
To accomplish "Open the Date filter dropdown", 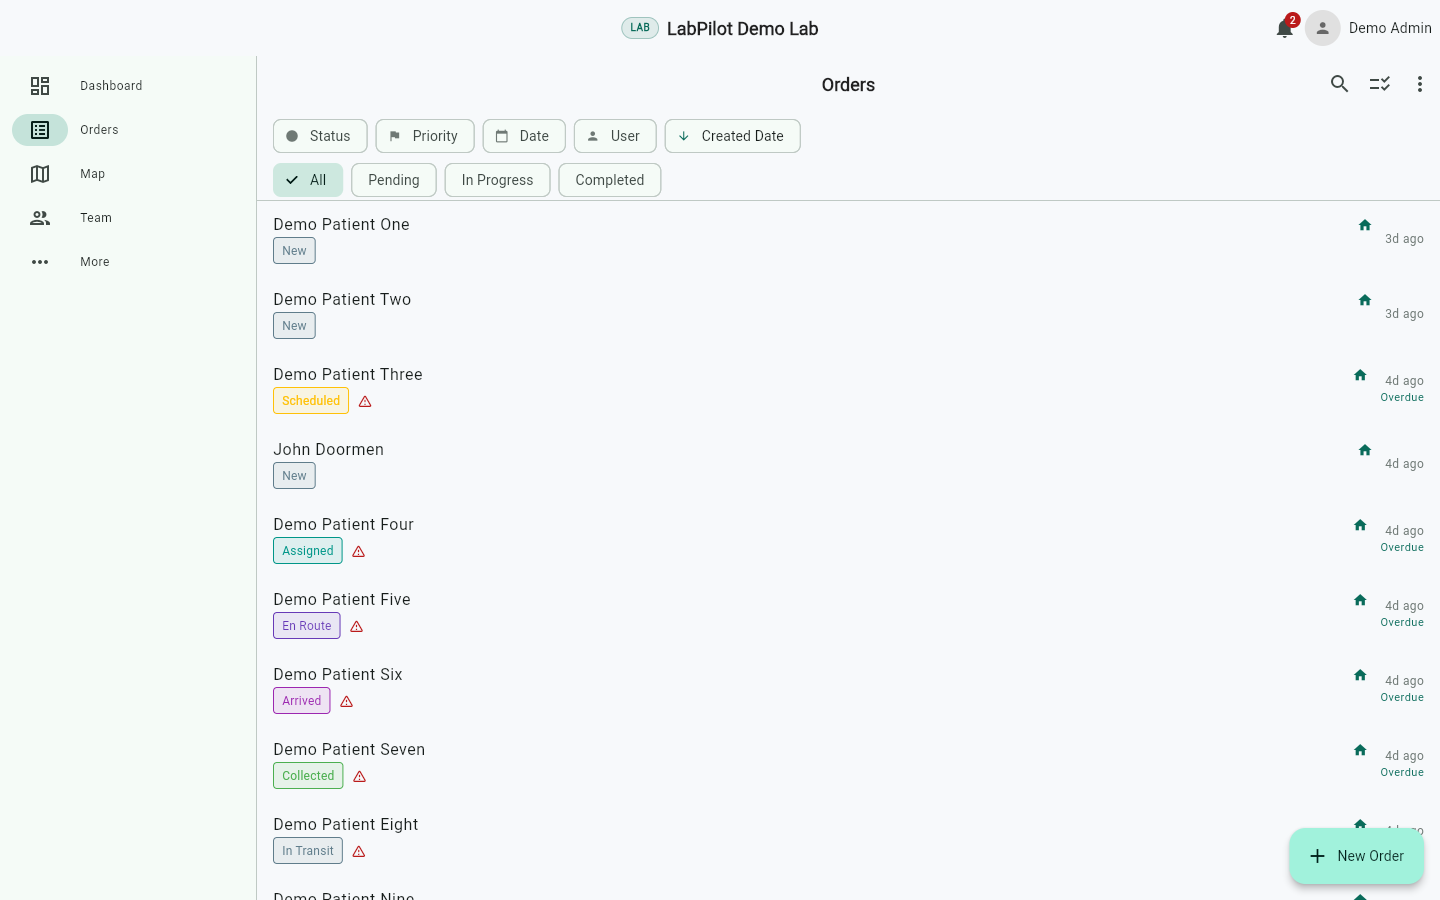I will [524, 136].
